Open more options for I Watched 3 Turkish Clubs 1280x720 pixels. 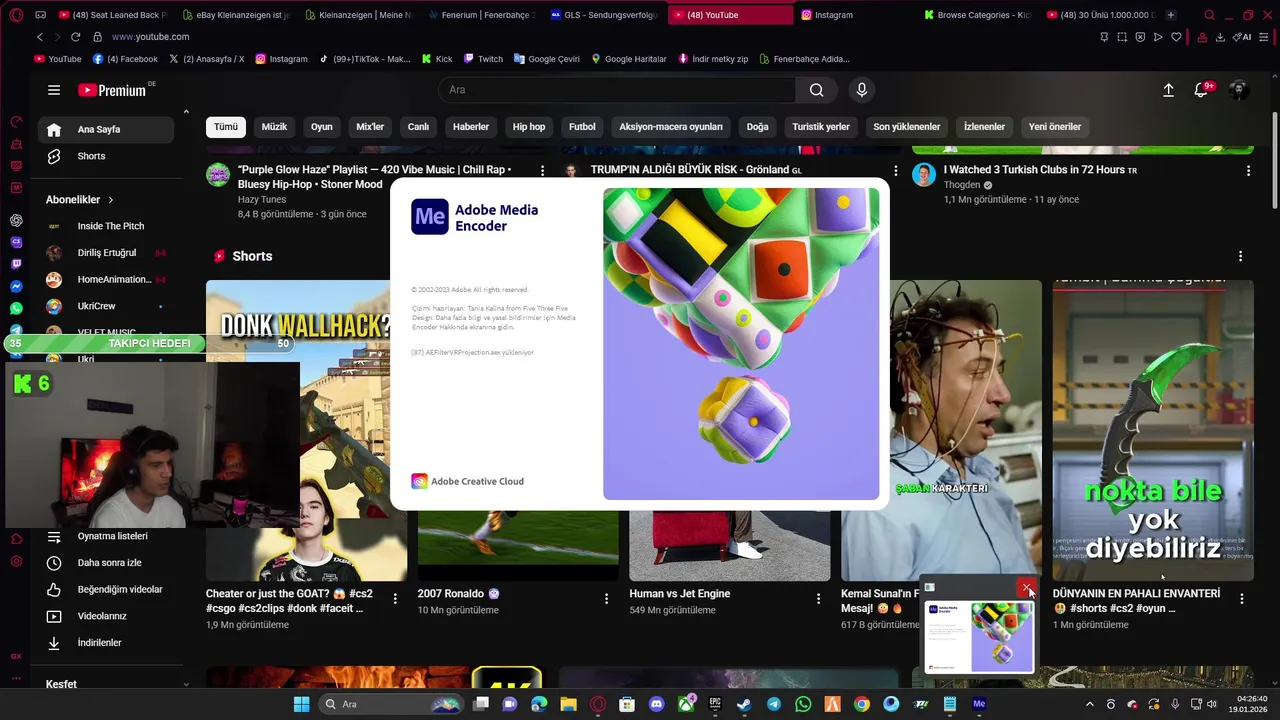point(1248,171)
